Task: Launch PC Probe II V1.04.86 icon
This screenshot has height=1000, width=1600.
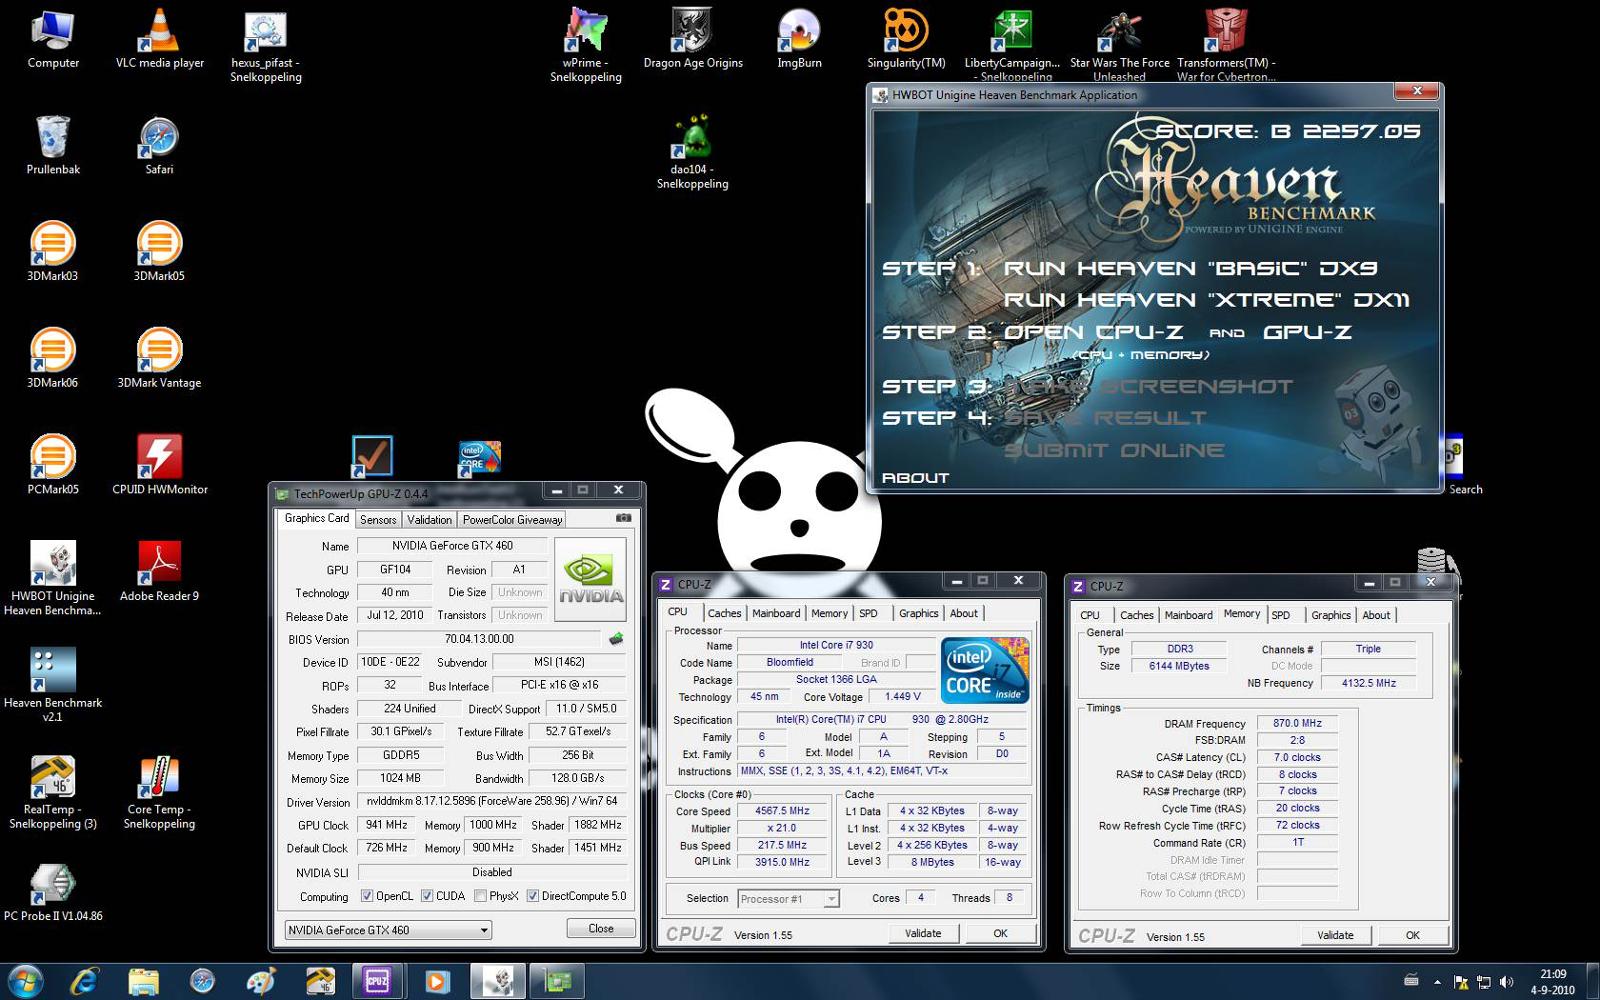Action: pyautogui.click(x=53, y=892)
